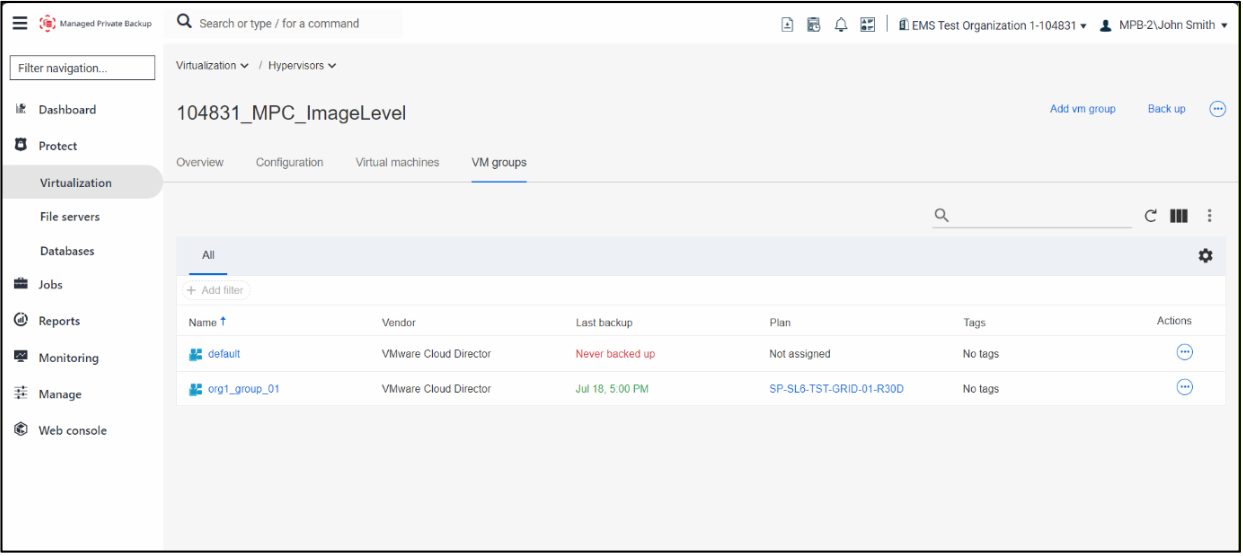Open MPB-2\John Smith user menu

(x=1163, y=25)
